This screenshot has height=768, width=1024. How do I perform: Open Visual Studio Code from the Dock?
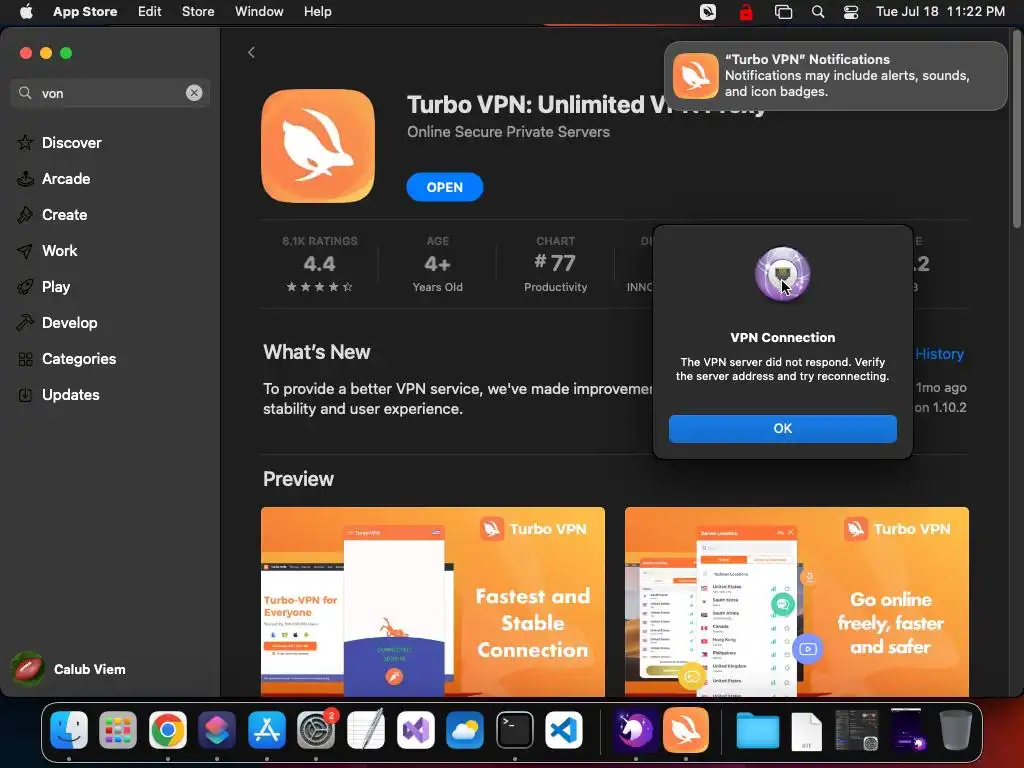point(564,730)
